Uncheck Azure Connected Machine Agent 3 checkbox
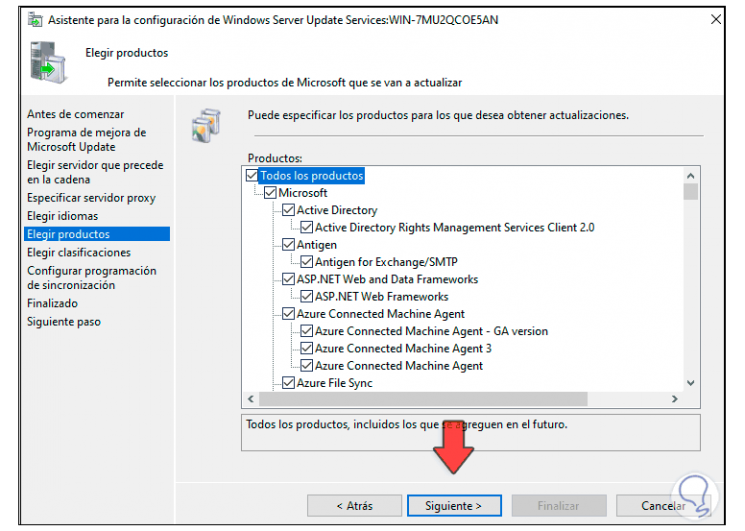 [307, 348]
